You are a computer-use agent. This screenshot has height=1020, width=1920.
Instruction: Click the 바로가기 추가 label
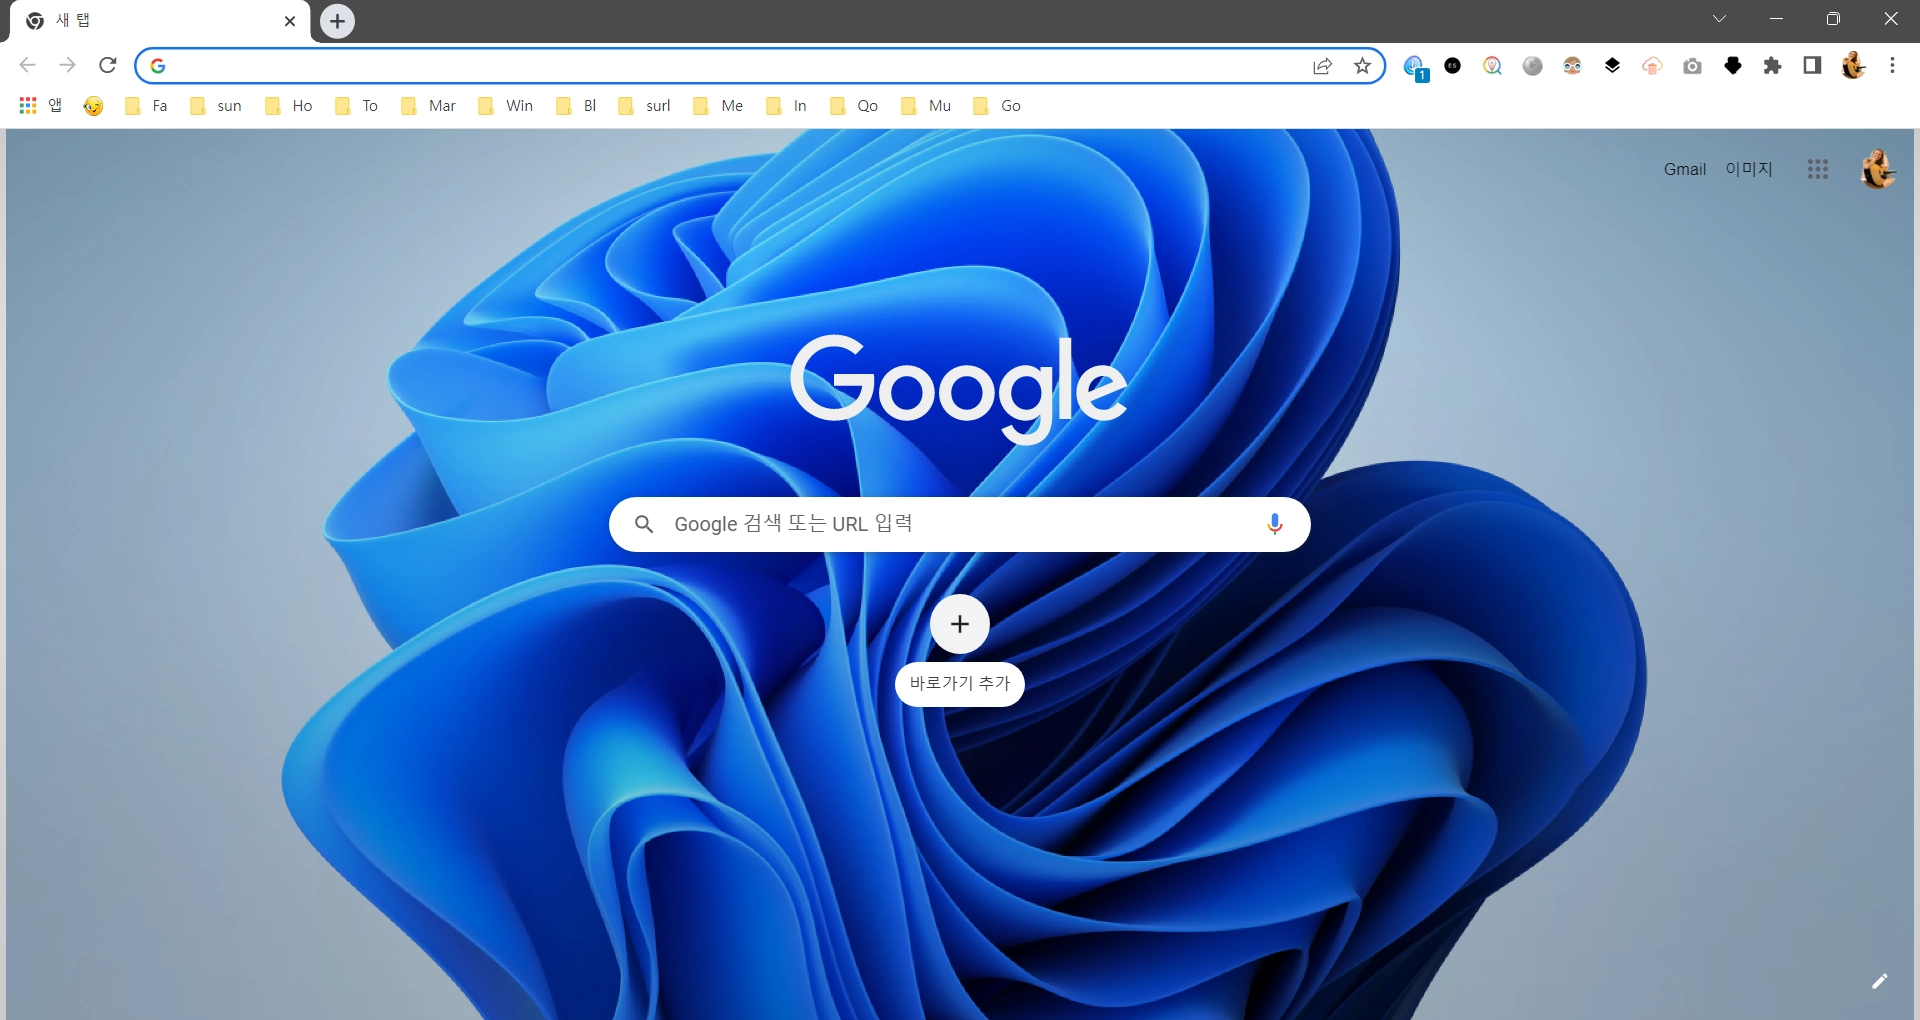(x=959, y=684)
